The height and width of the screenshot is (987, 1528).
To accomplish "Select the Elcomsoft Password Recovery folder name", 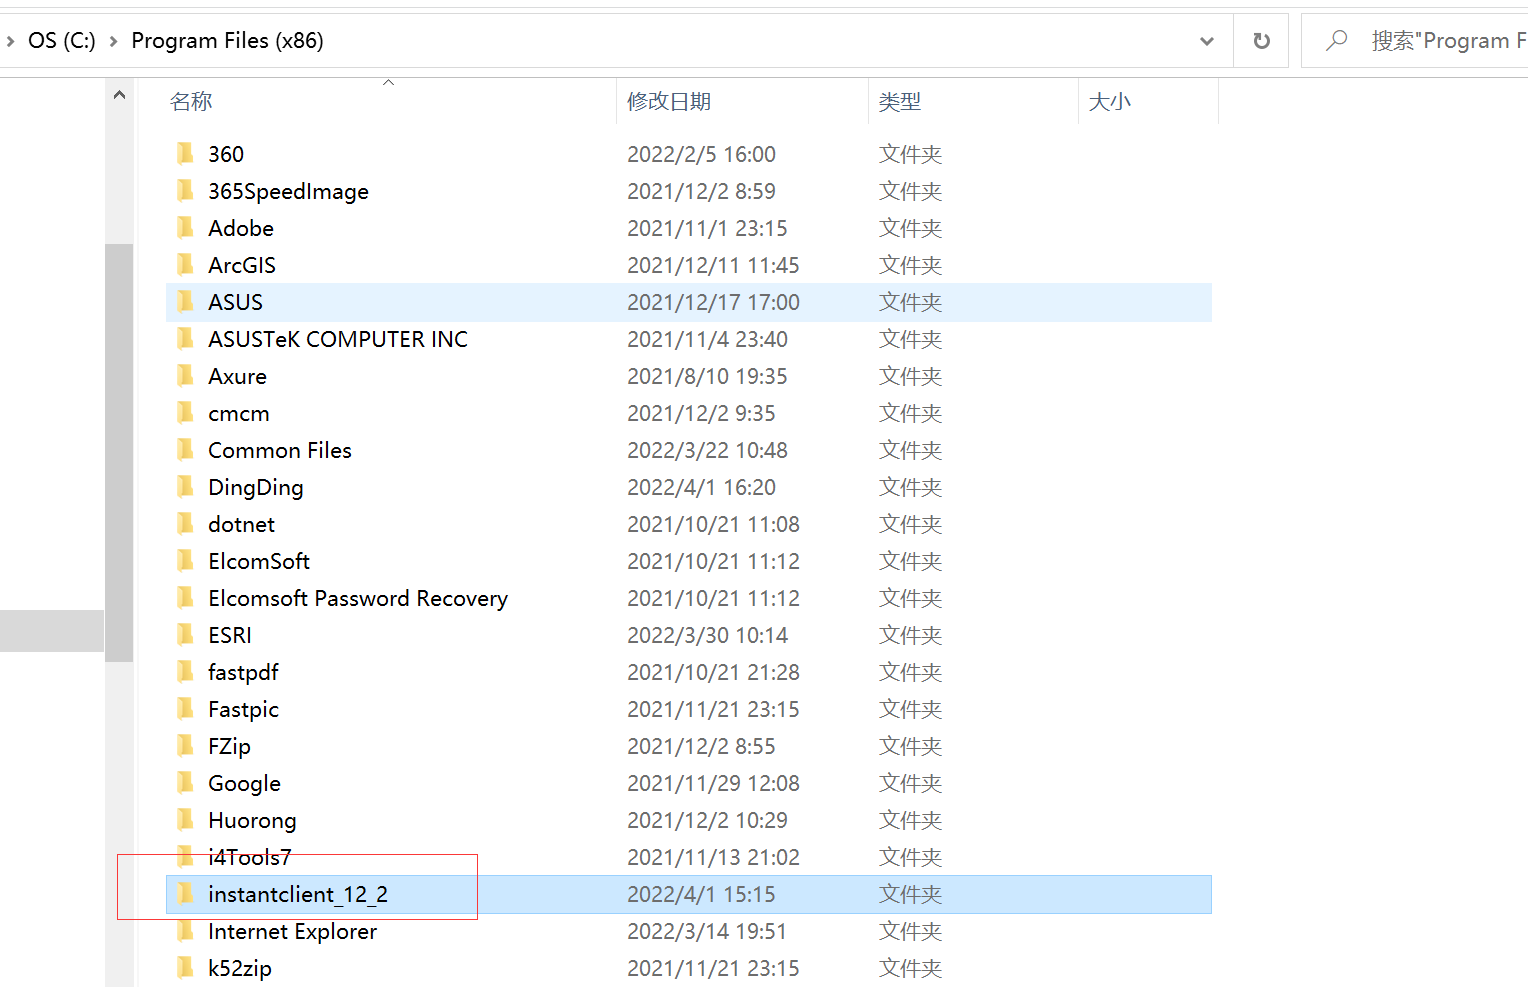I will coord(358,598).
